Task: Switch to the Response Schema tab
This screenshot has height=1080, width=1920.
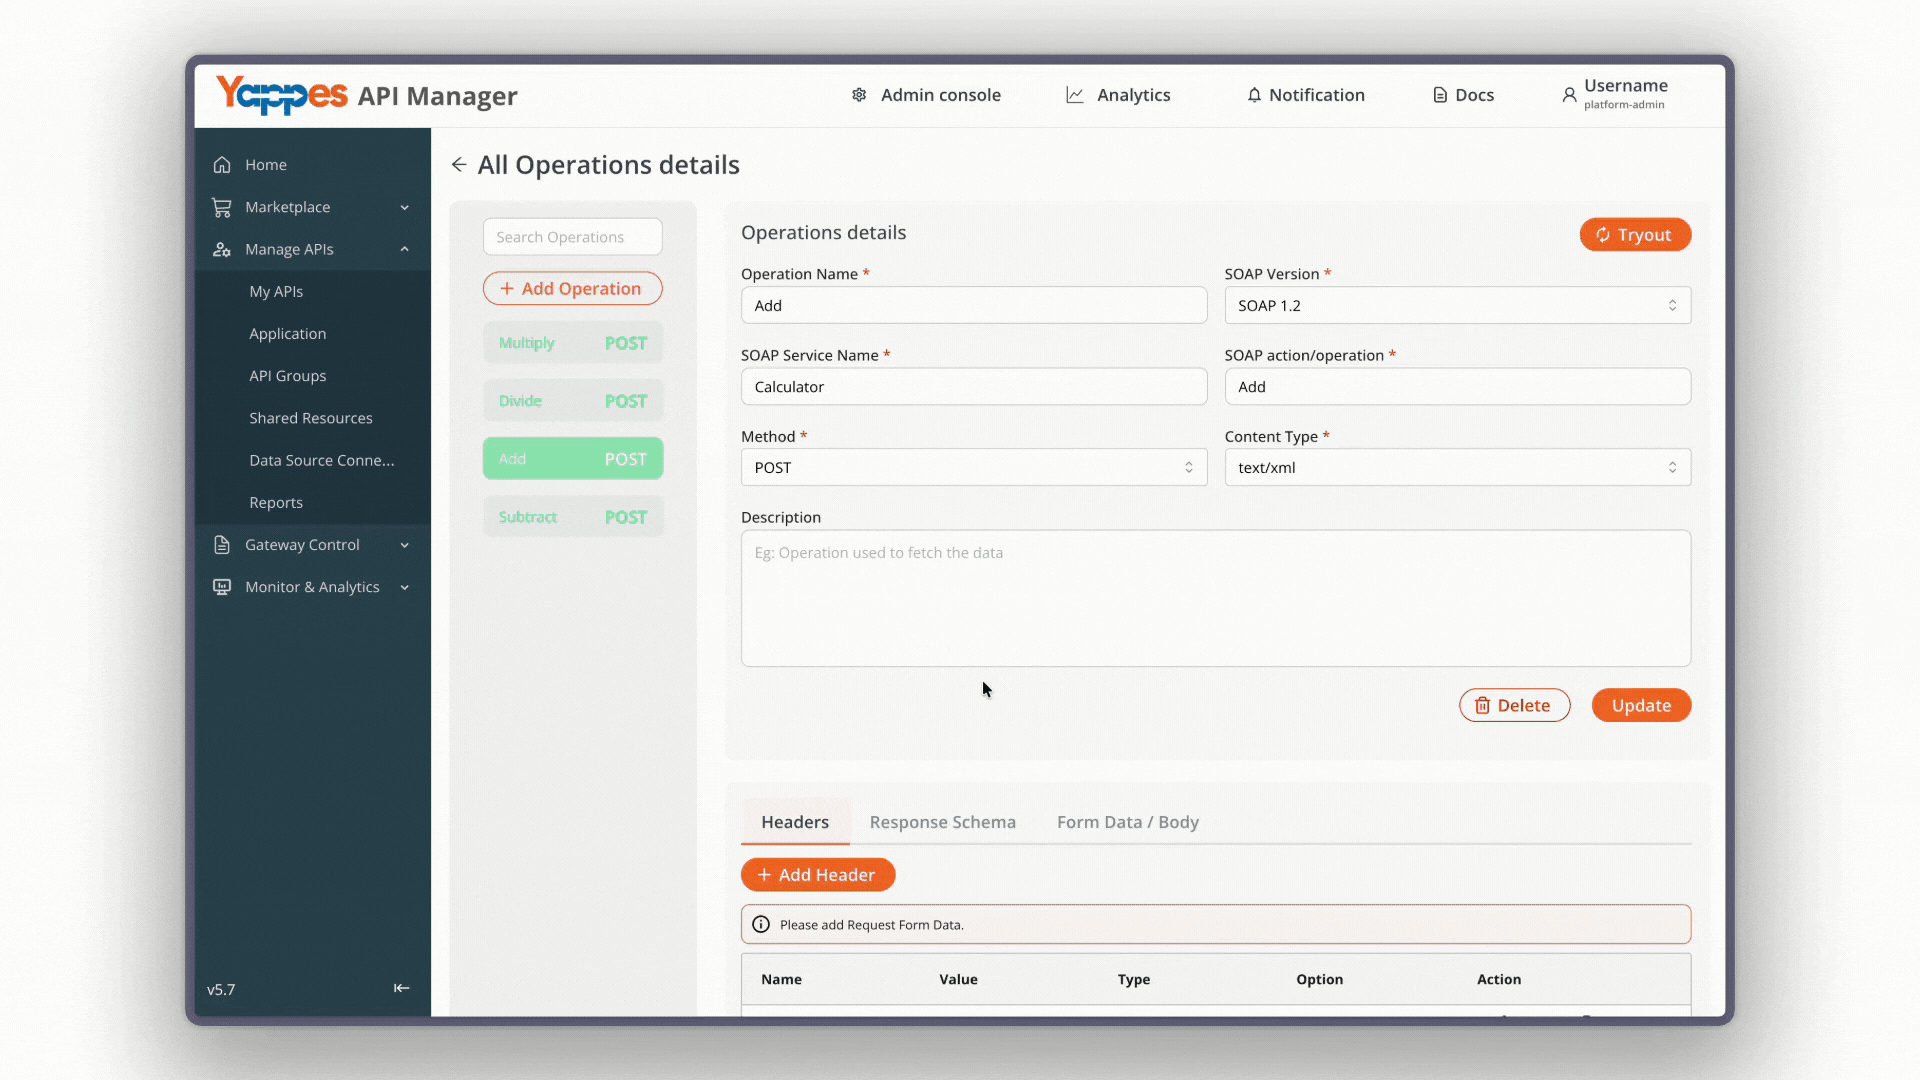Action: pyautogui.click(x=942, y=822)
